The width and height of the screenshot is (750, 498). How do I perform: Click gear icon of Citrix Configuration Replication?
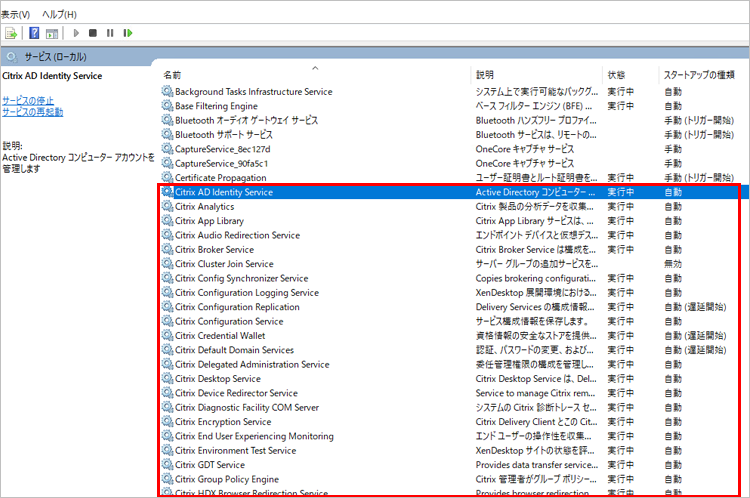(167, 306)
